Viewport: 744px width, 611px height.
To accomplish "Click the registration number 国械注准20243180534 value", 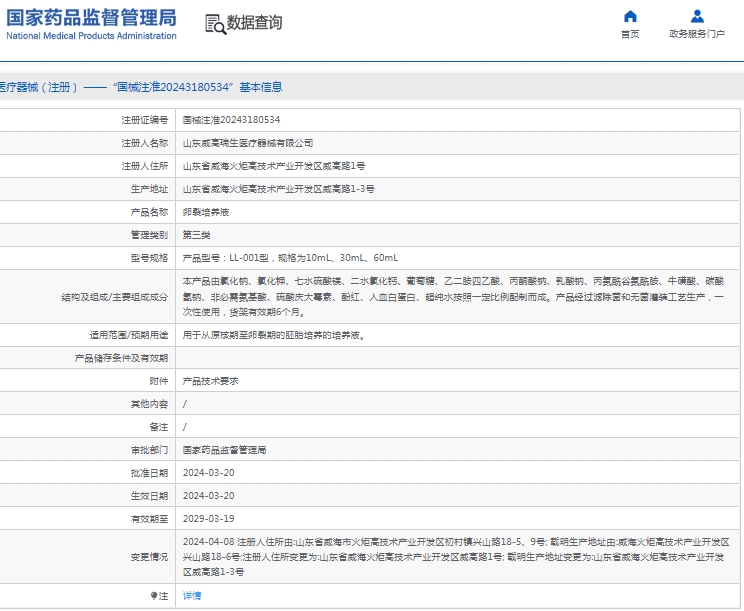I will (x=231, y=120).
